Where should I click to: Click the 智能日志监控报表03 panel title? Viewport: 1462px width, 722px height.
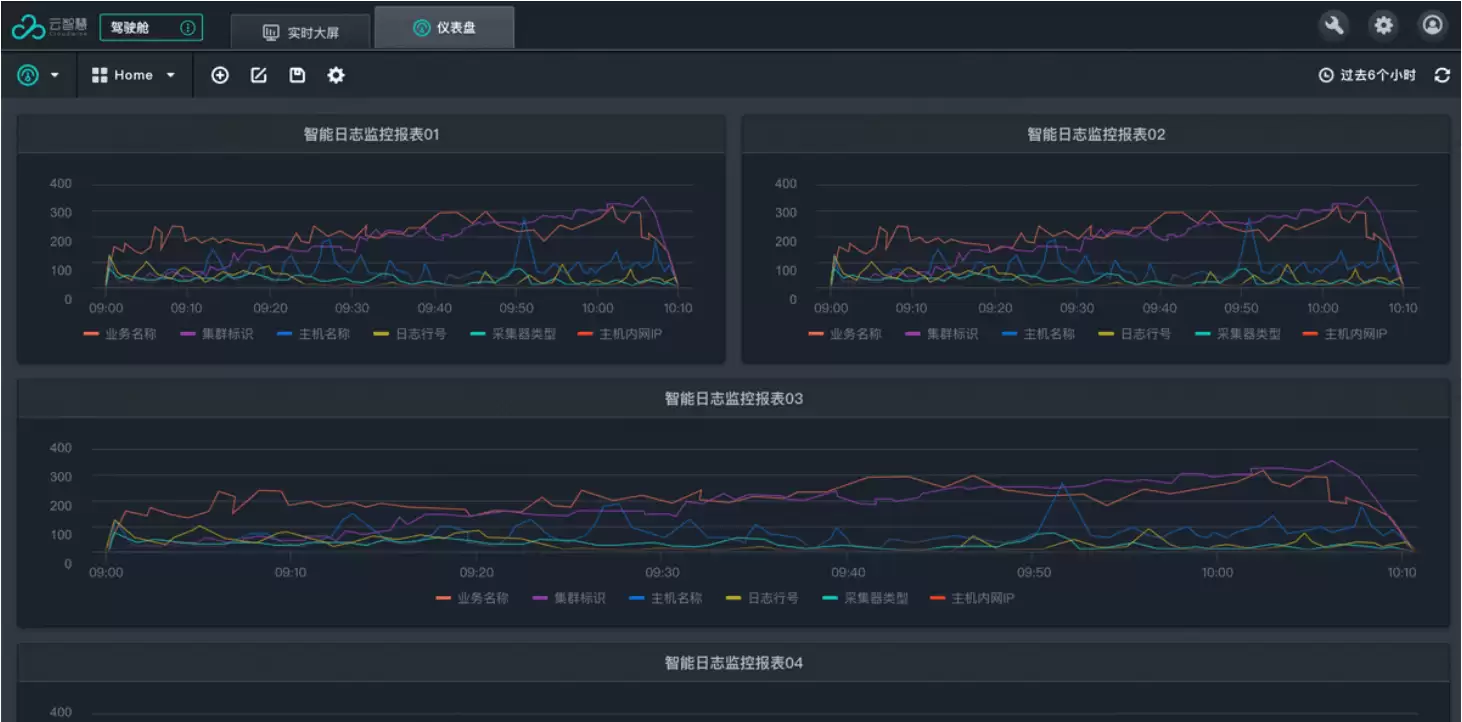pyautogui.click(x=734, y=399)
